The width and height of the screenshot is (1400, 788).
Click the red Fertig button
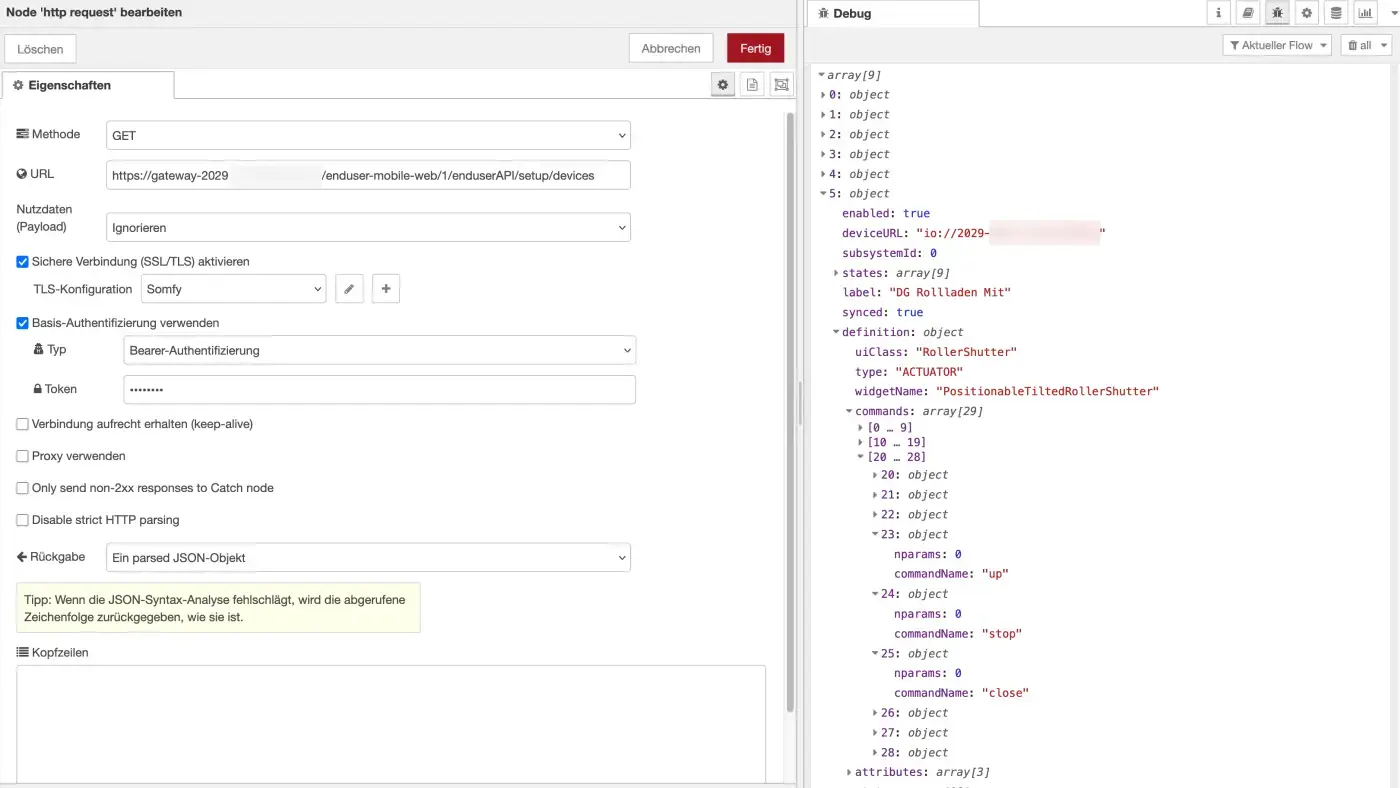coord(755,48)
